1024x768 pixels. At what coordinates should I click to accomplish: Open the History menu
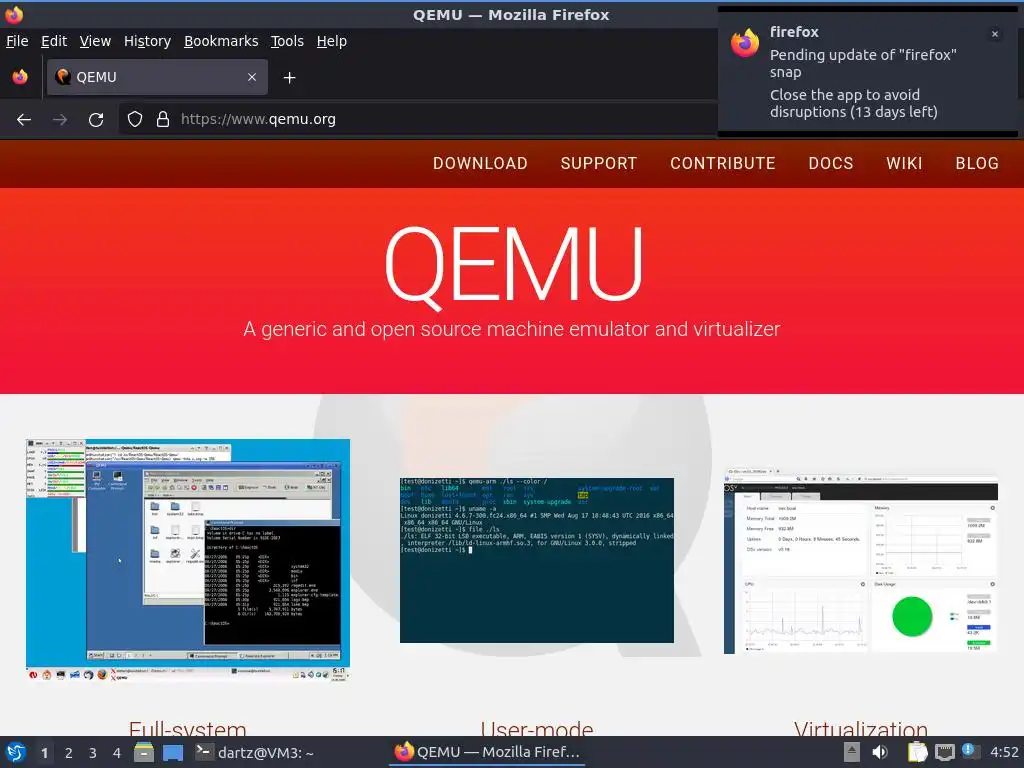[148, 41]
